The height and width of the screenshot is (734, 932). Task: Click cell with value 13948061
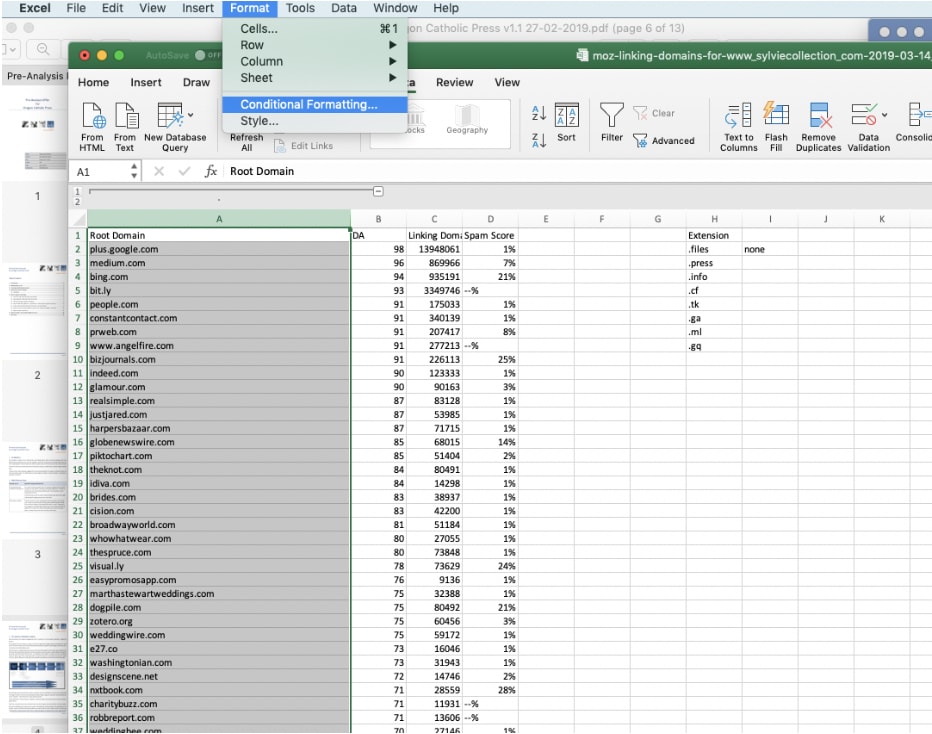[434, 249]
